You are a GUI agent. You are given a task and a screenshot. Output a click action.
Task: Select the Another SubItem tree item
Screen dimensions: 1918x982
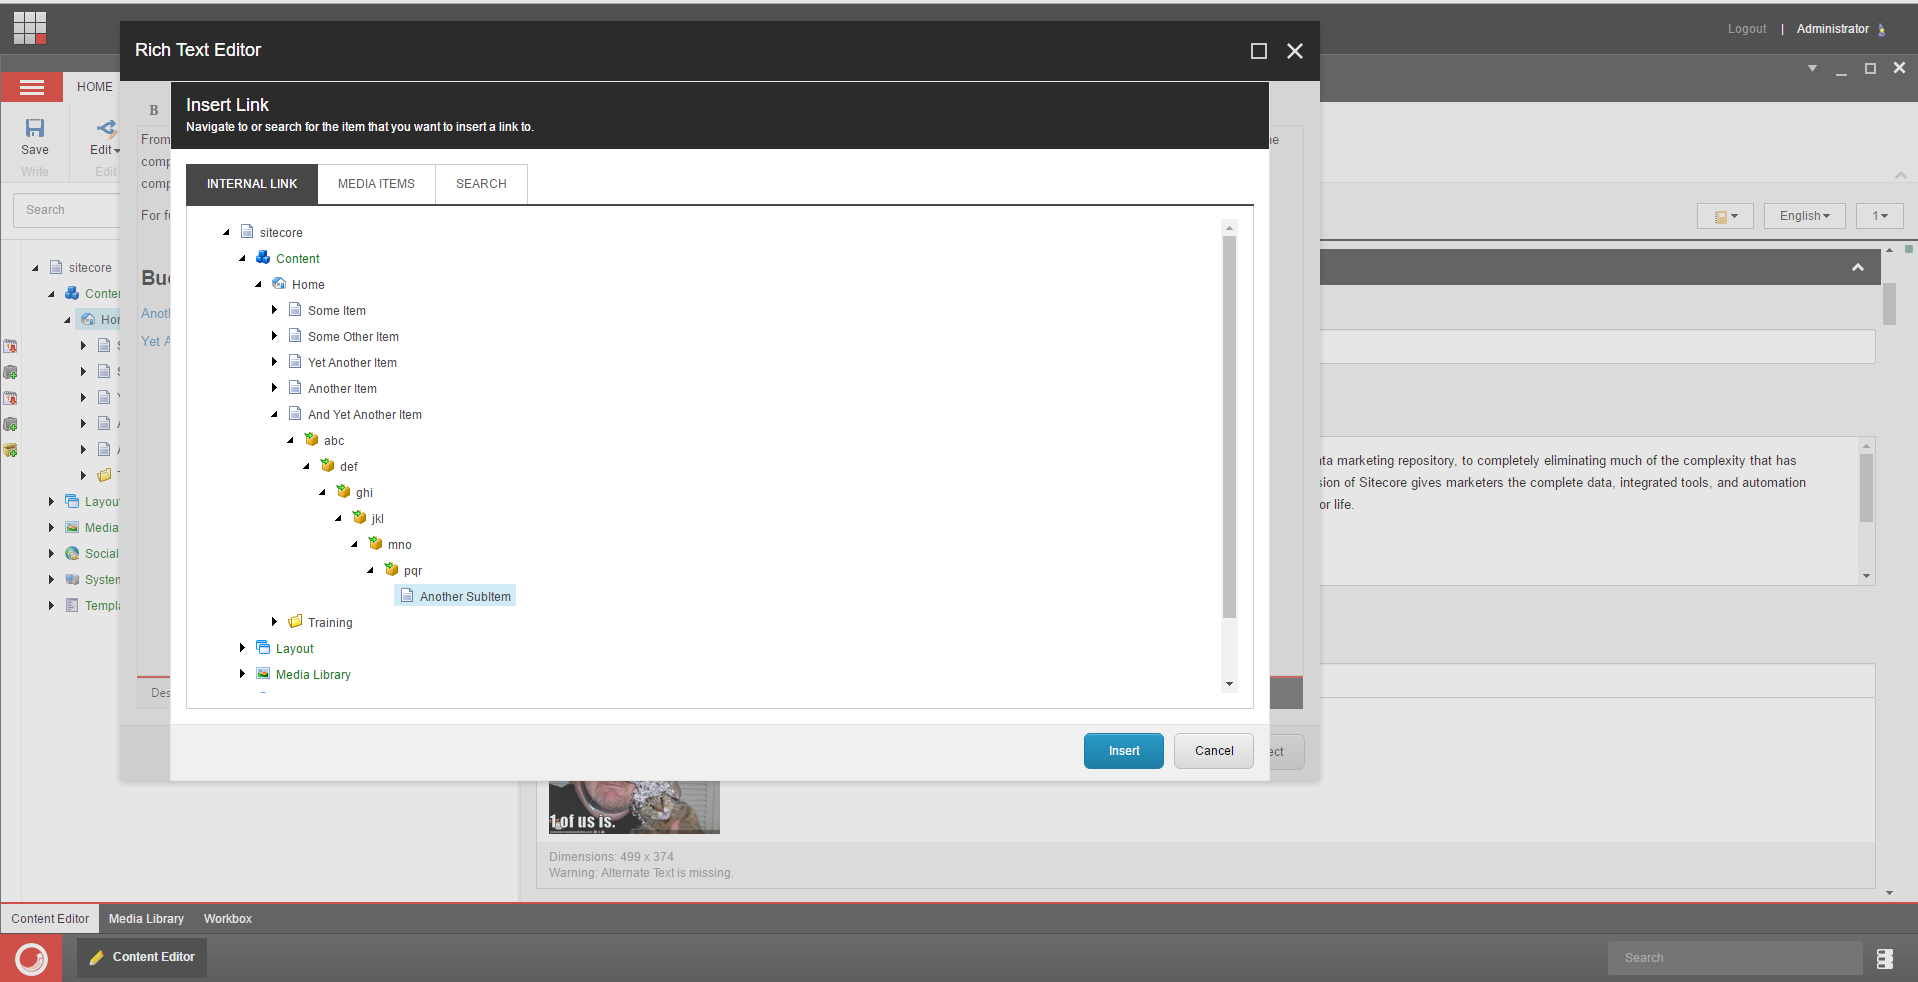tap(464, 597)
